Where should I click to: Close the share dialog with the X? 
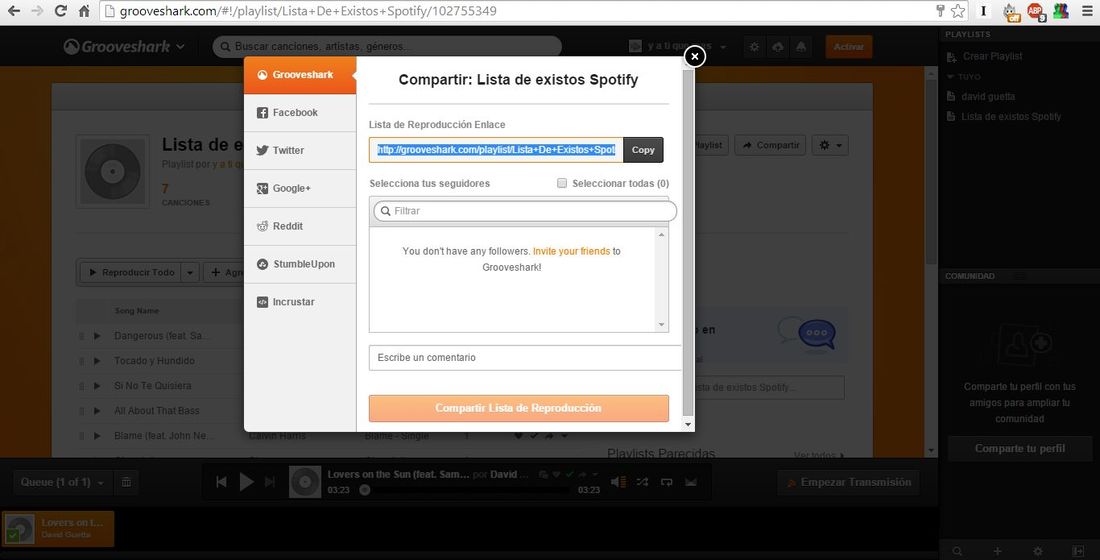[x=694, y=56]
